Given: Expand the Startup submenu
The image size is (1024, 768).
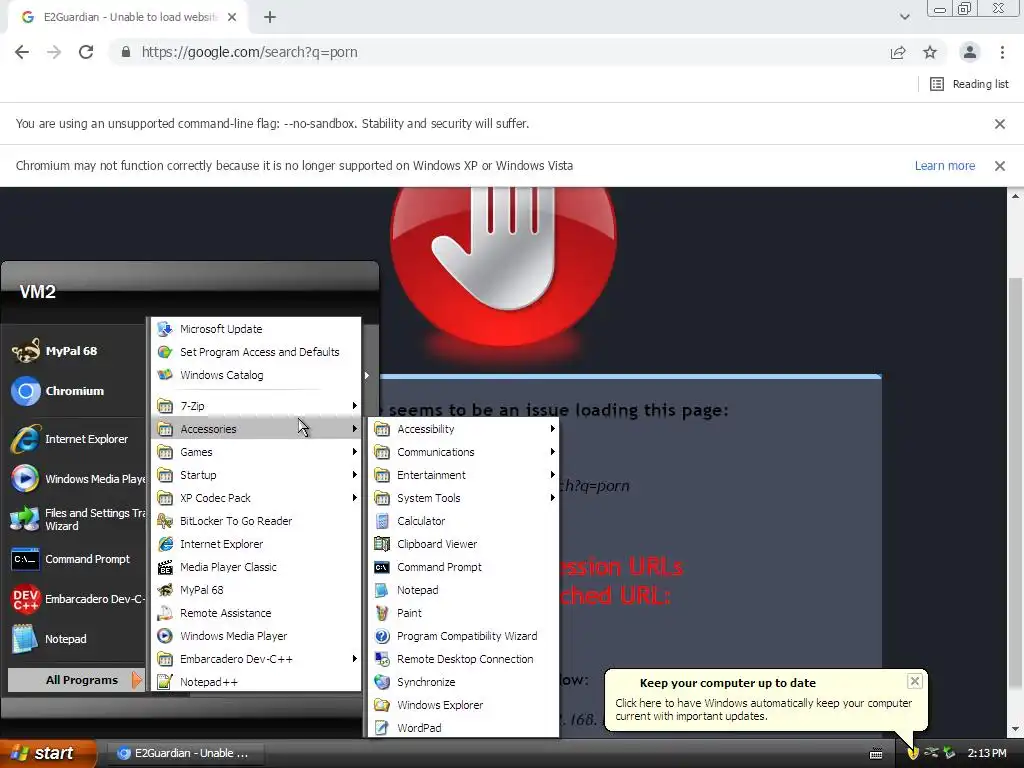Looking at the screenshot, I should (256, 475).
